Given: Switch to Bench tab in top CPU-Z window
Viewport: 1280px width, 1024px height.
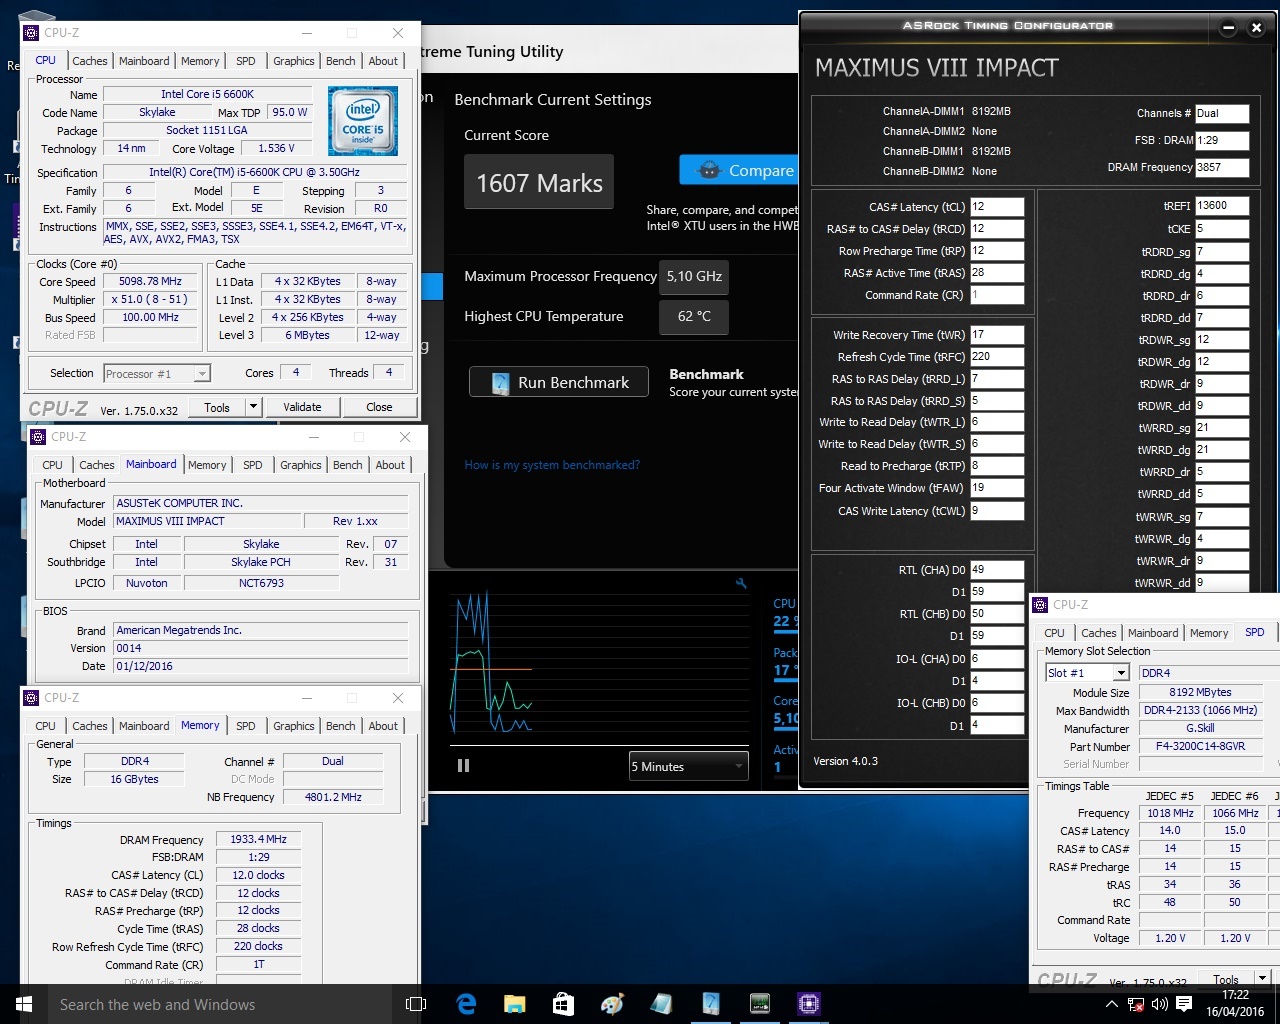Looking at the screenshot, I should 341,61.
